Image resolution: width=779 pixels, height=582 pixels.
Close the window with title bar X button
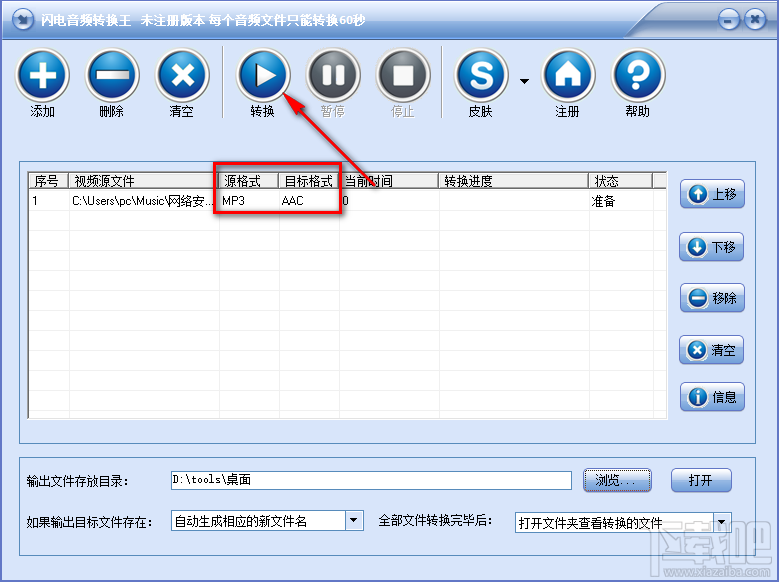755,20
